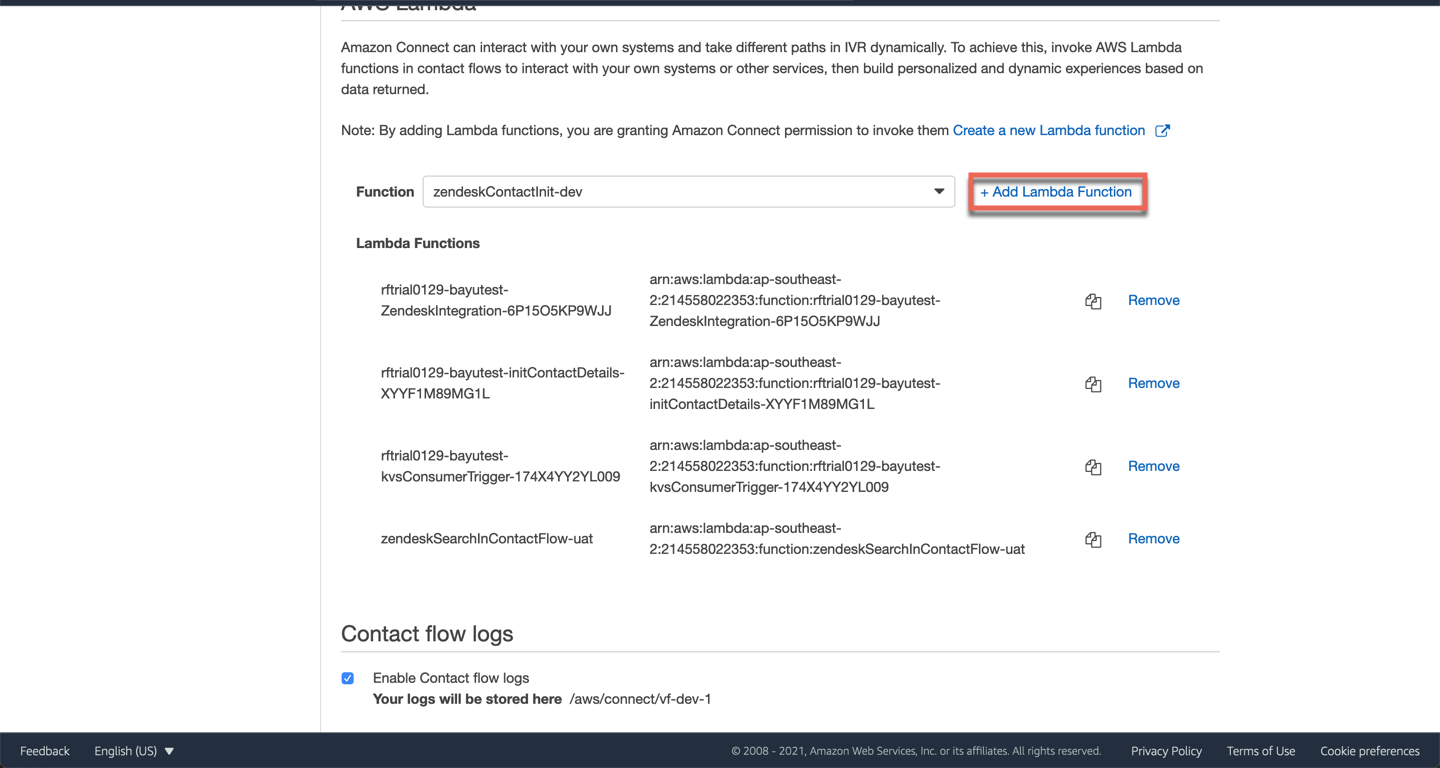Copy ARN for zendeskSearchInContactFlow-uat function

tap(1093, 539)
